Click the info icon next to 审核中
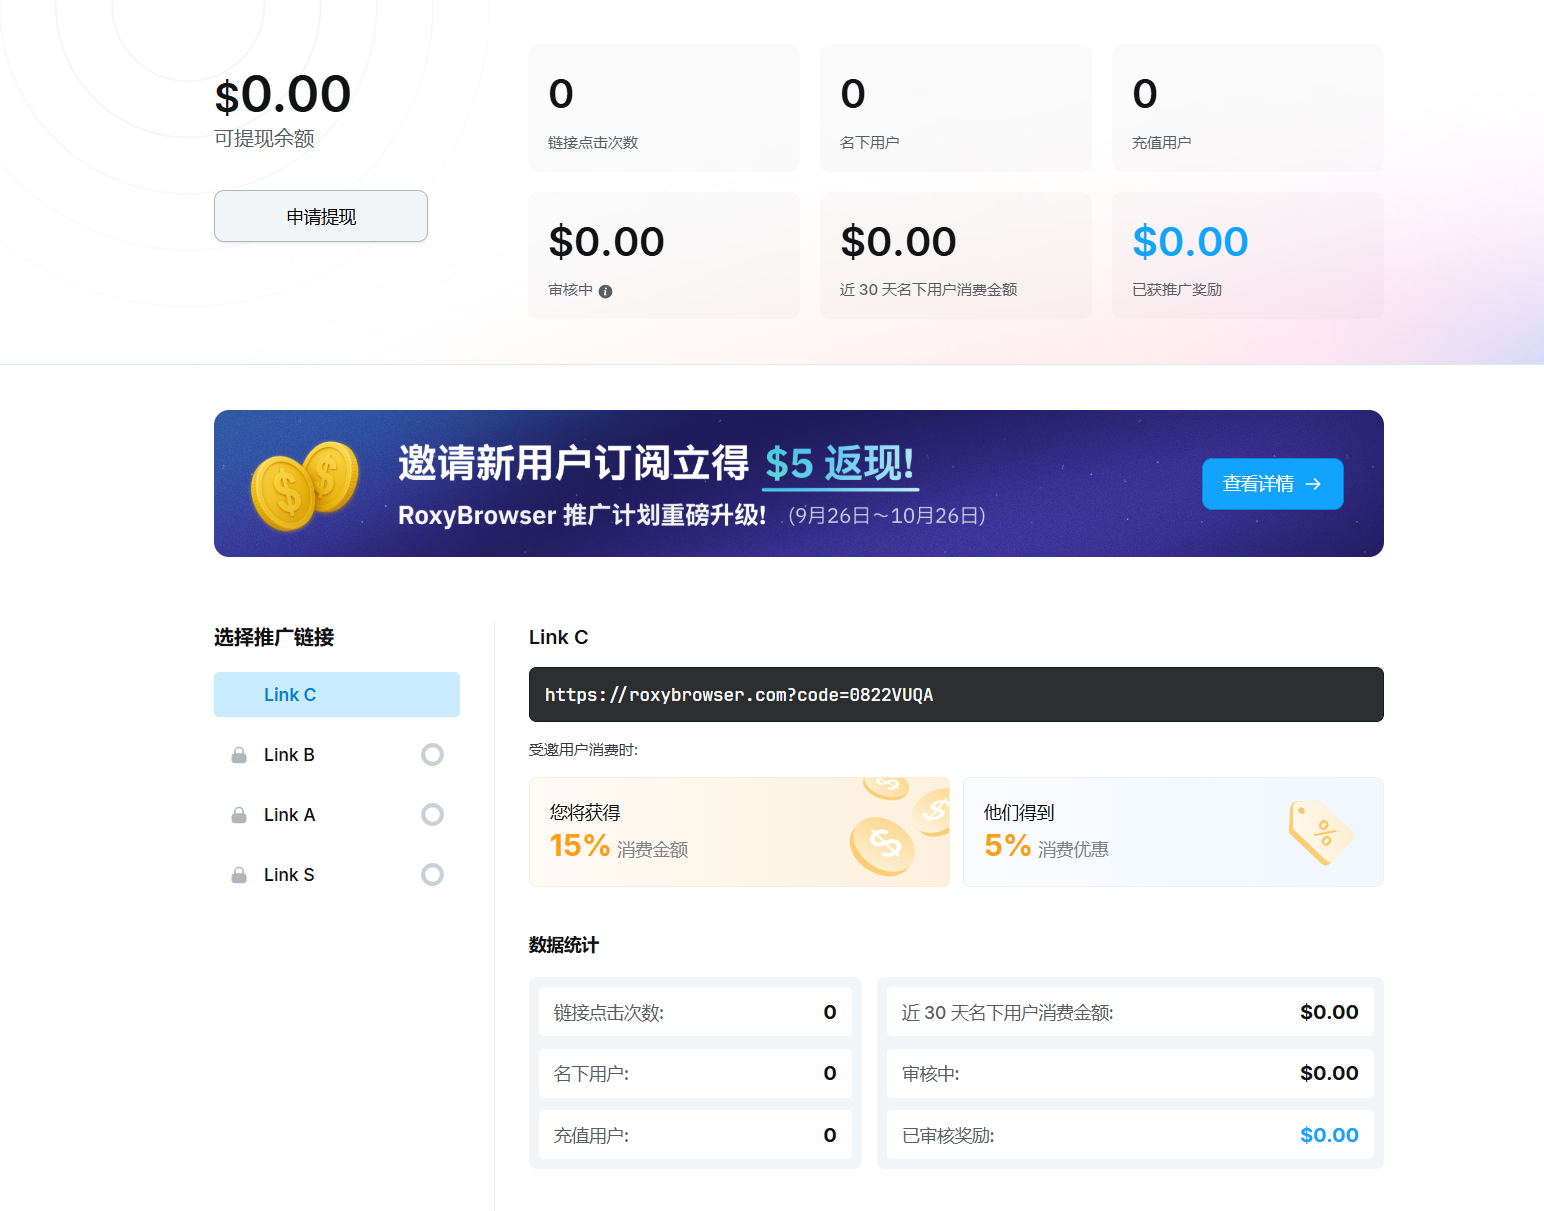Screen dimensions: 1544x1211 coord(605,291)
